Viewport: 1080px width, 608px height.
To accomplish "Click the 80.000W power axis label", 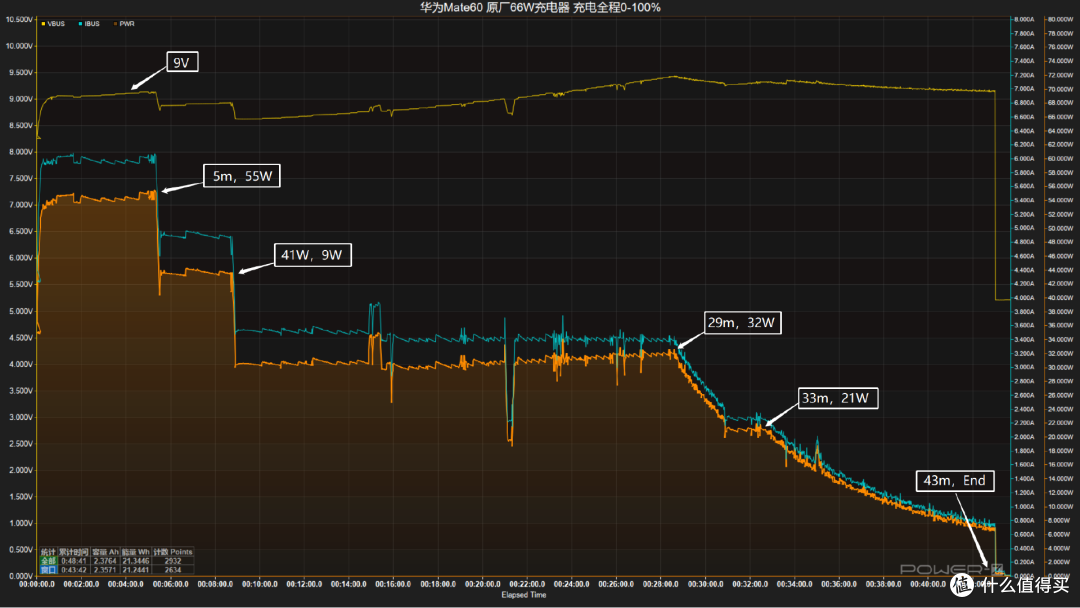I will [x=1060, y=19].
